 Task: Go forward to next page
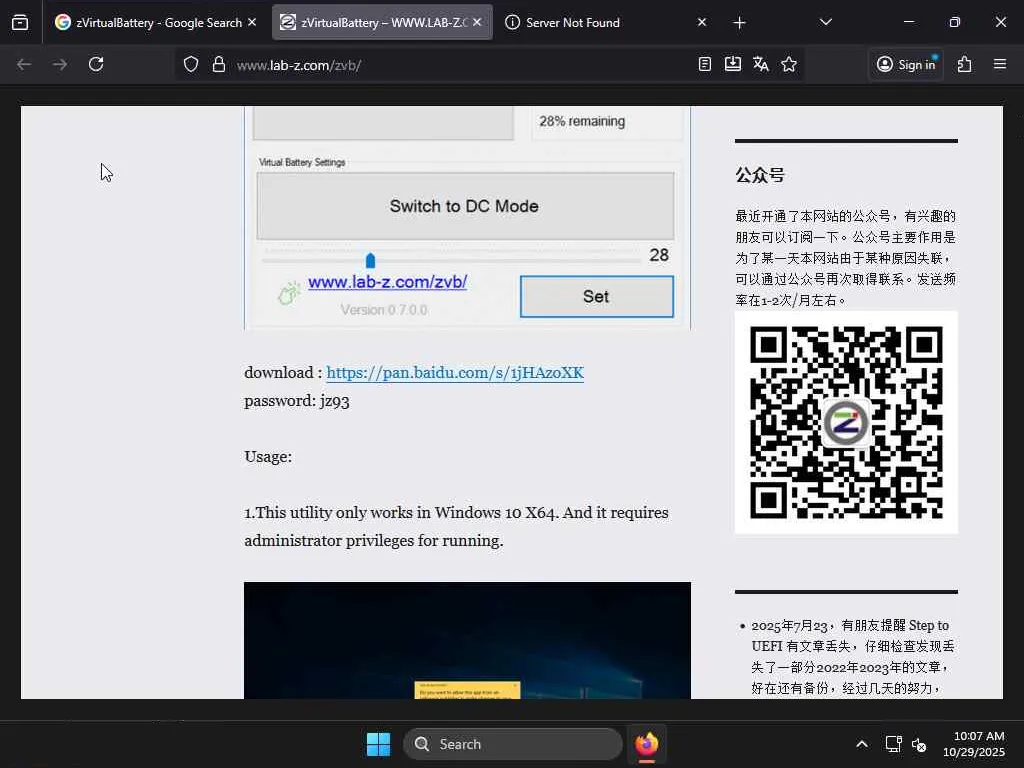(60, 65)
